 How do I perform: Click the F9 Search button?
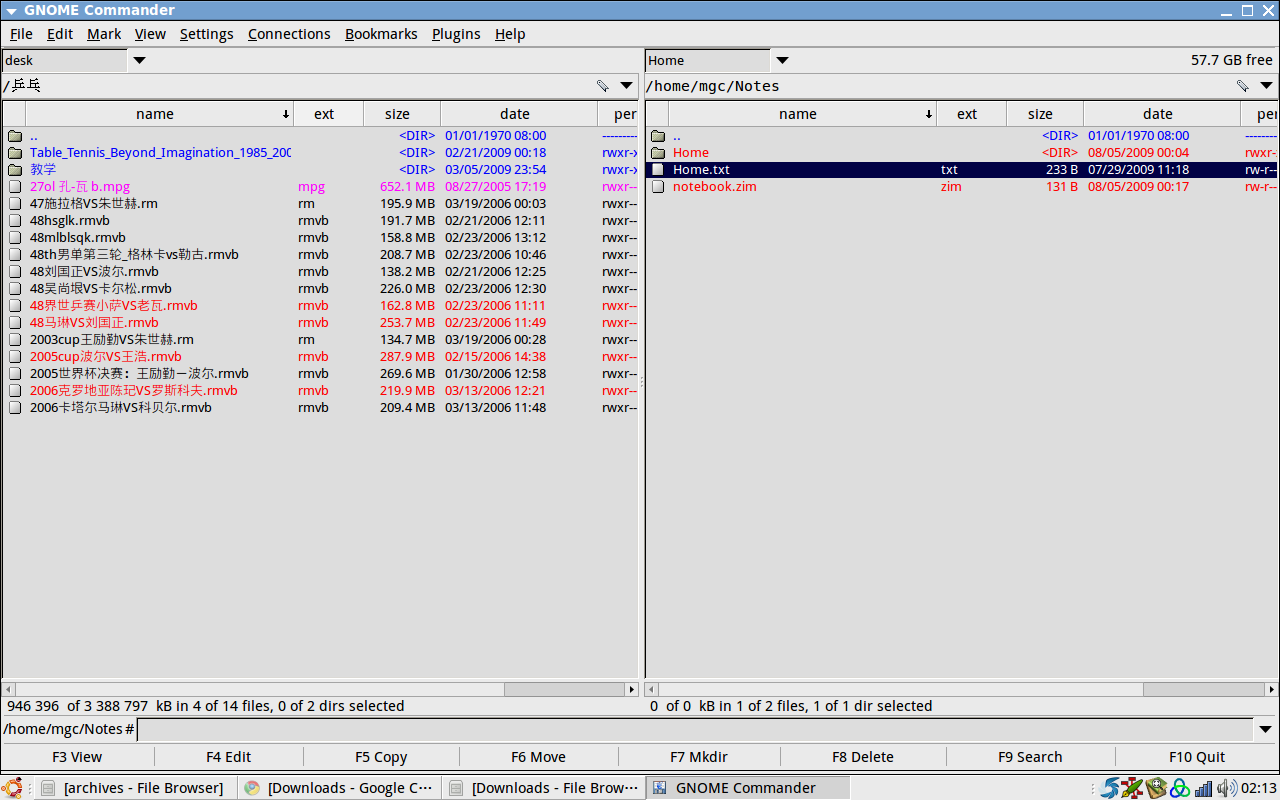coord(1030,757)
